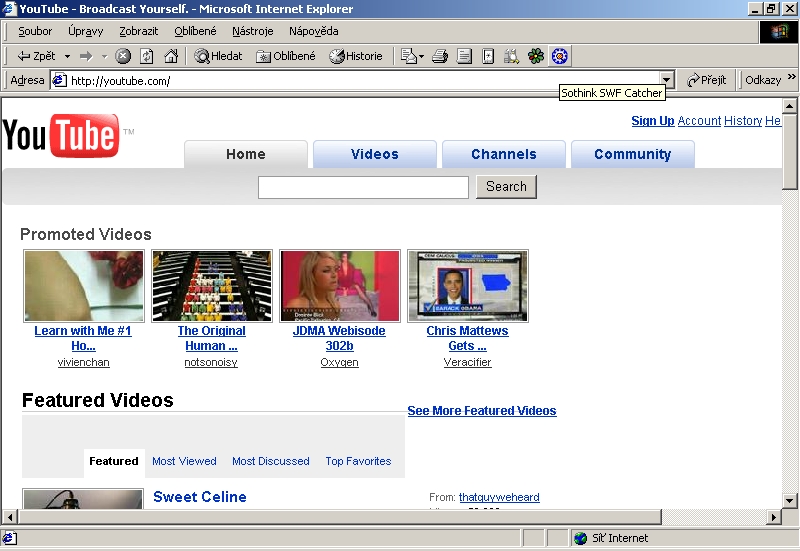Image resolution: width=800 pixels, height=551 pixels.
Task: Click the Edit page toolbar icon
Action: click(464, 56)
